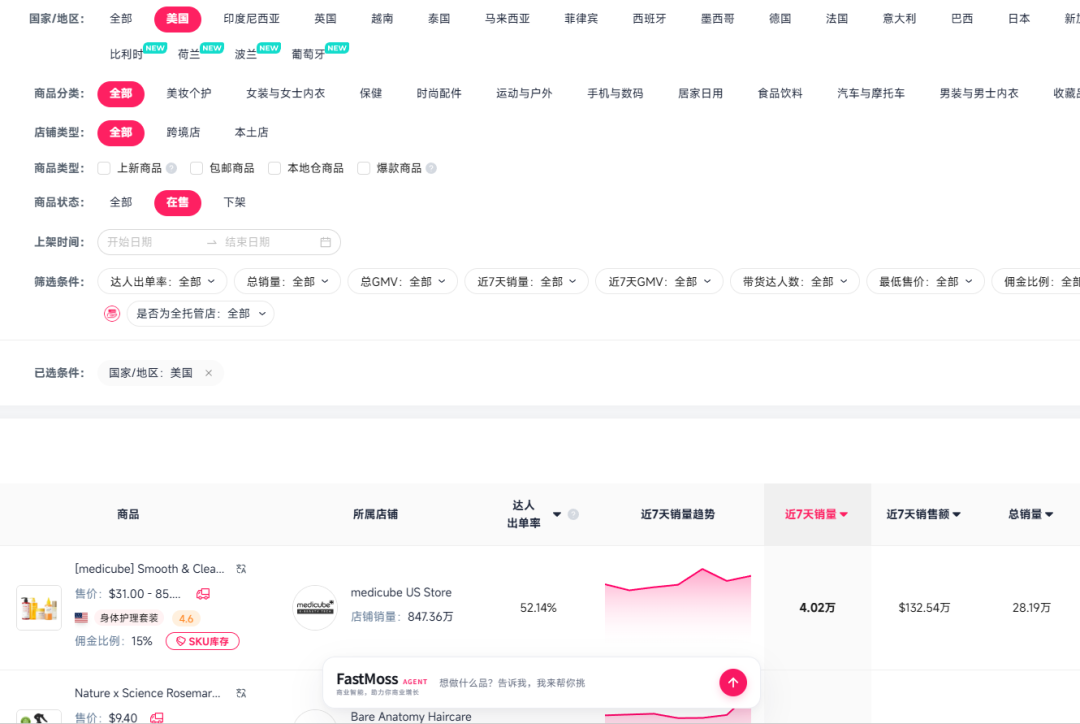Open Bare Anatomy Haircare store link
This screenshot has height=724, width=1080.
point(411,716)
